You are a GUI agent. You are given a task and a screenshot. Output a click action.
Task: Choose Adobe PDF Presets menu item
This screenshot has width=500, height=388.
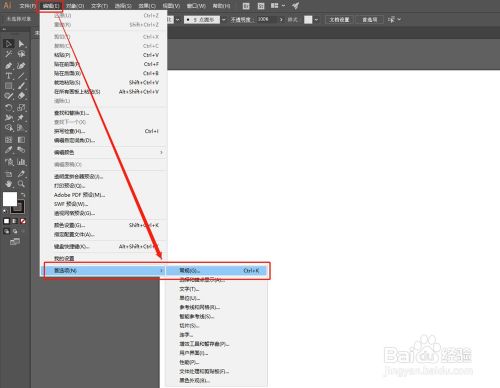click(104, 195)
